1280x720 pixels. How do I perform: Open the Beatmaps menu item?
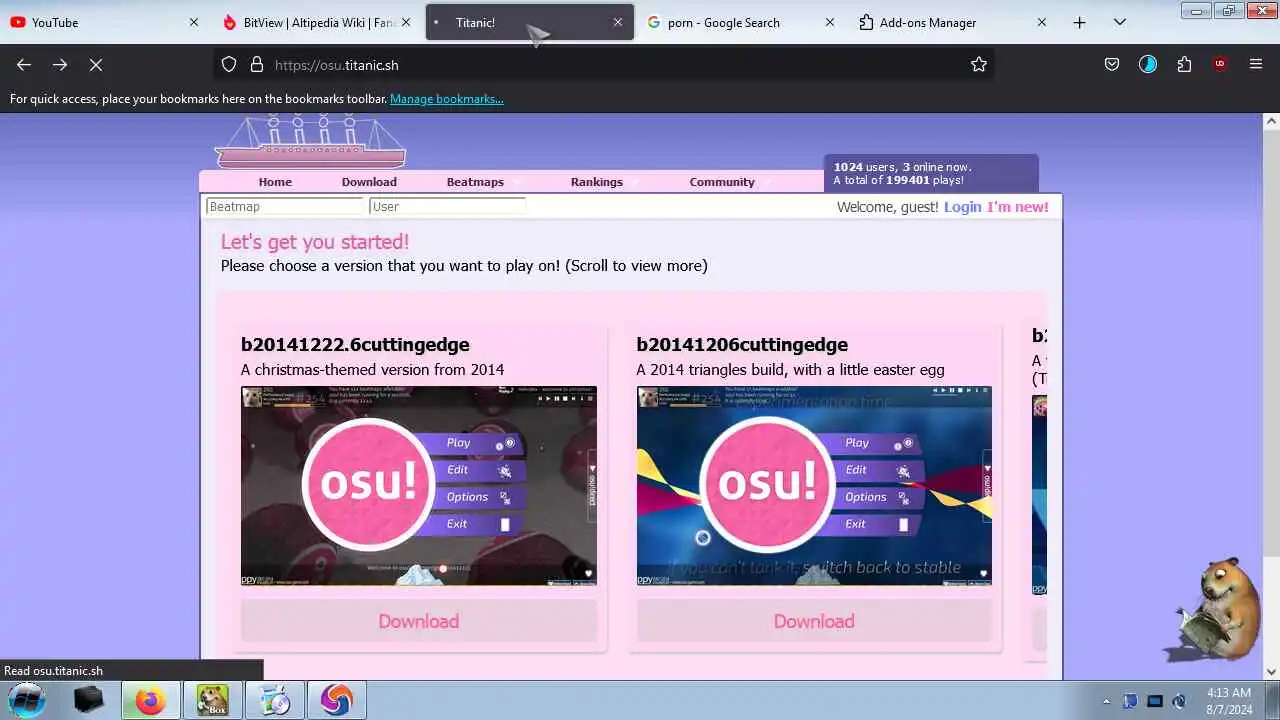click(475, 182)
